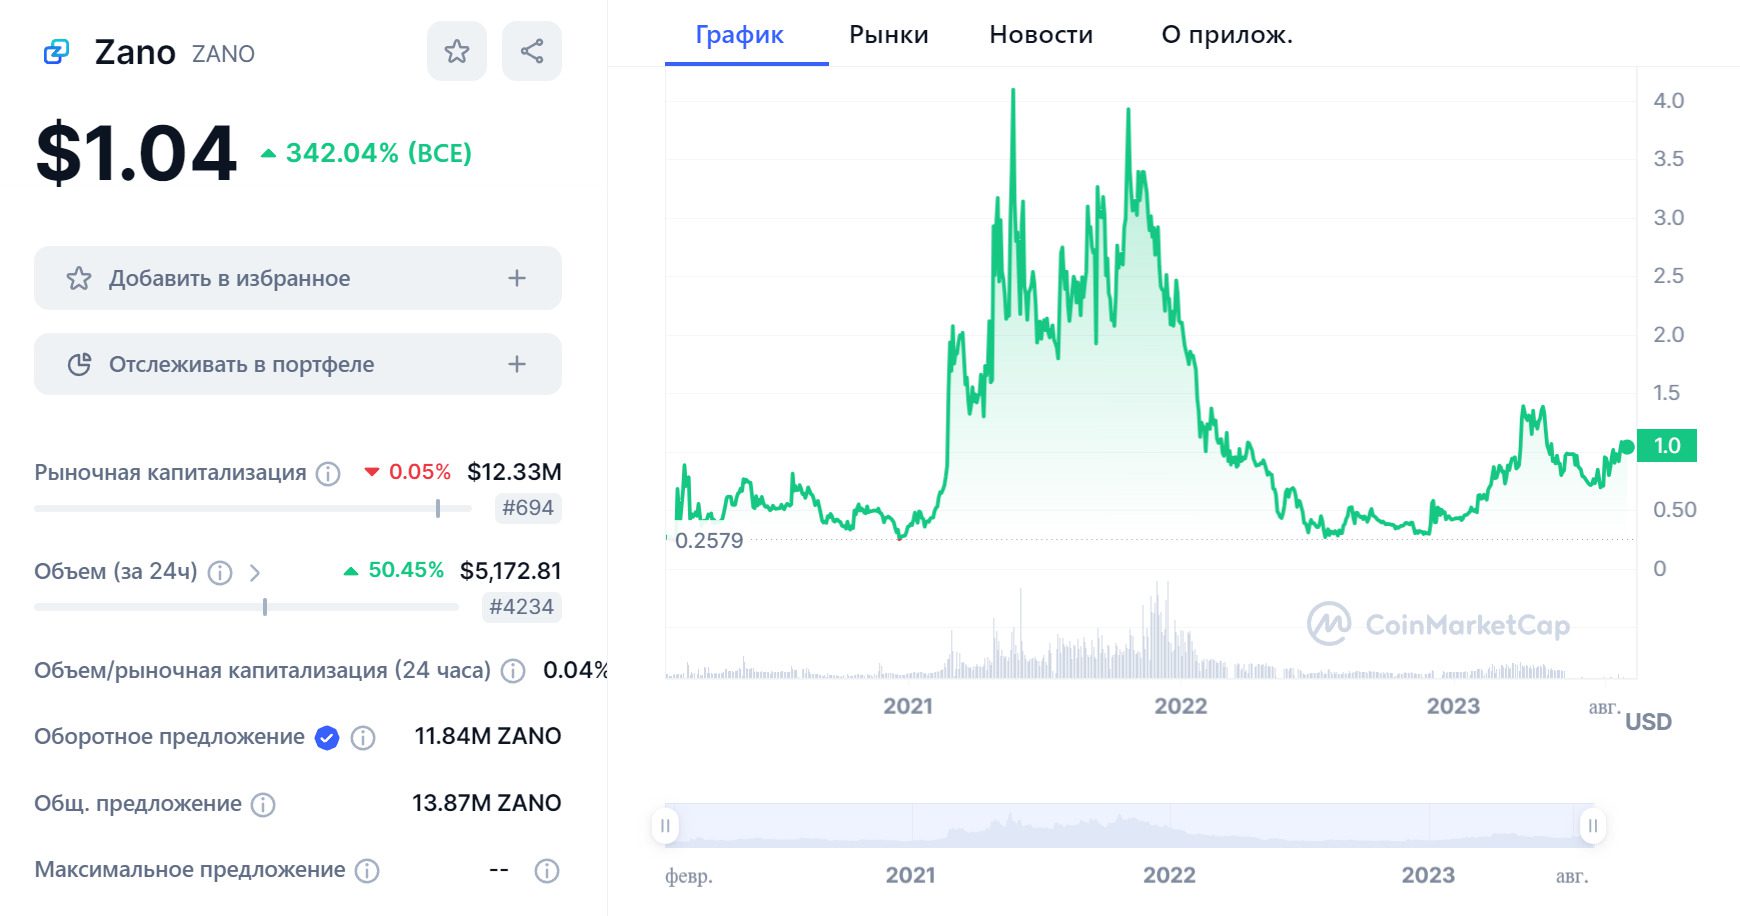
Task: Click verified checkmark badge near Оборотное предложение
Action: 327,738
